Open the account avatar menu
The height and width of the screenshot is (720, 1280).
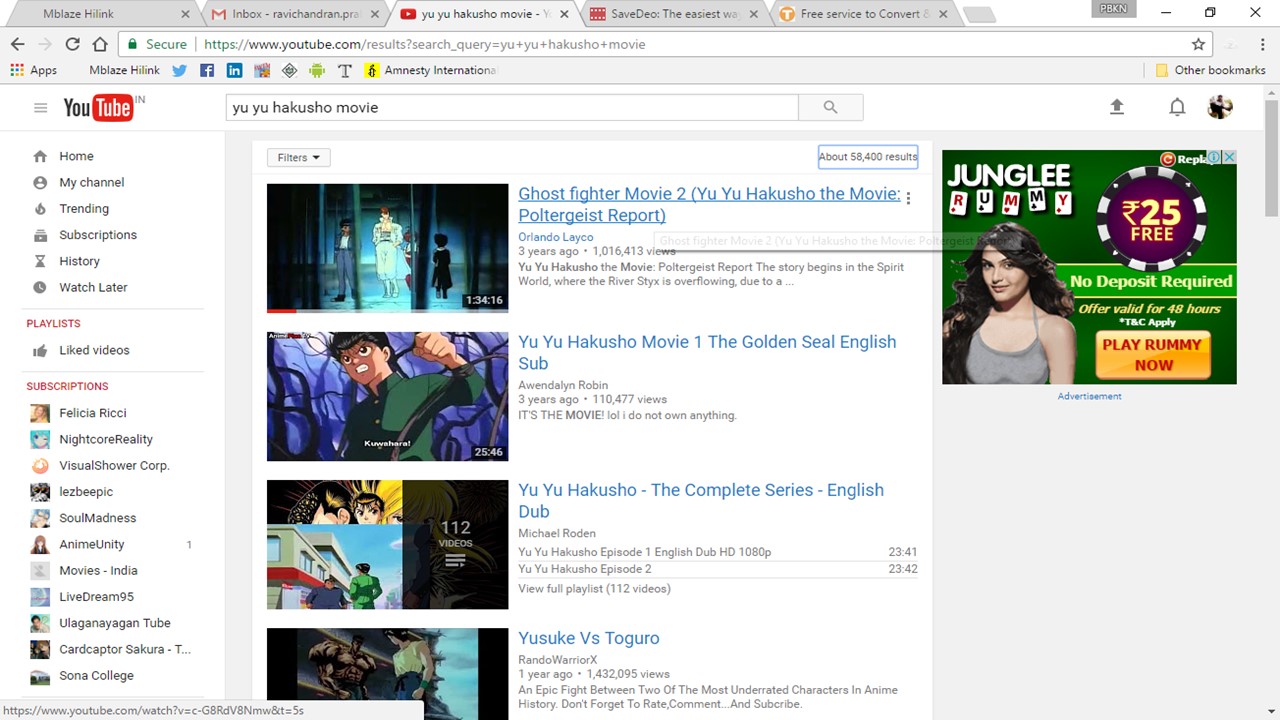1220,107
